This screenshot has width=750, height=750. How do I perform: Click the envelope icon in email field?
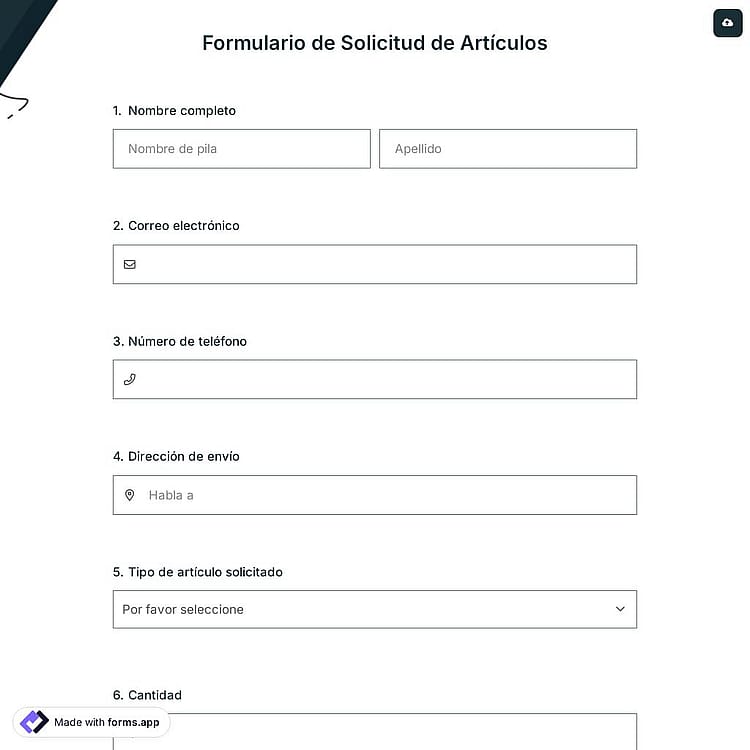click(x=130, y=264)
